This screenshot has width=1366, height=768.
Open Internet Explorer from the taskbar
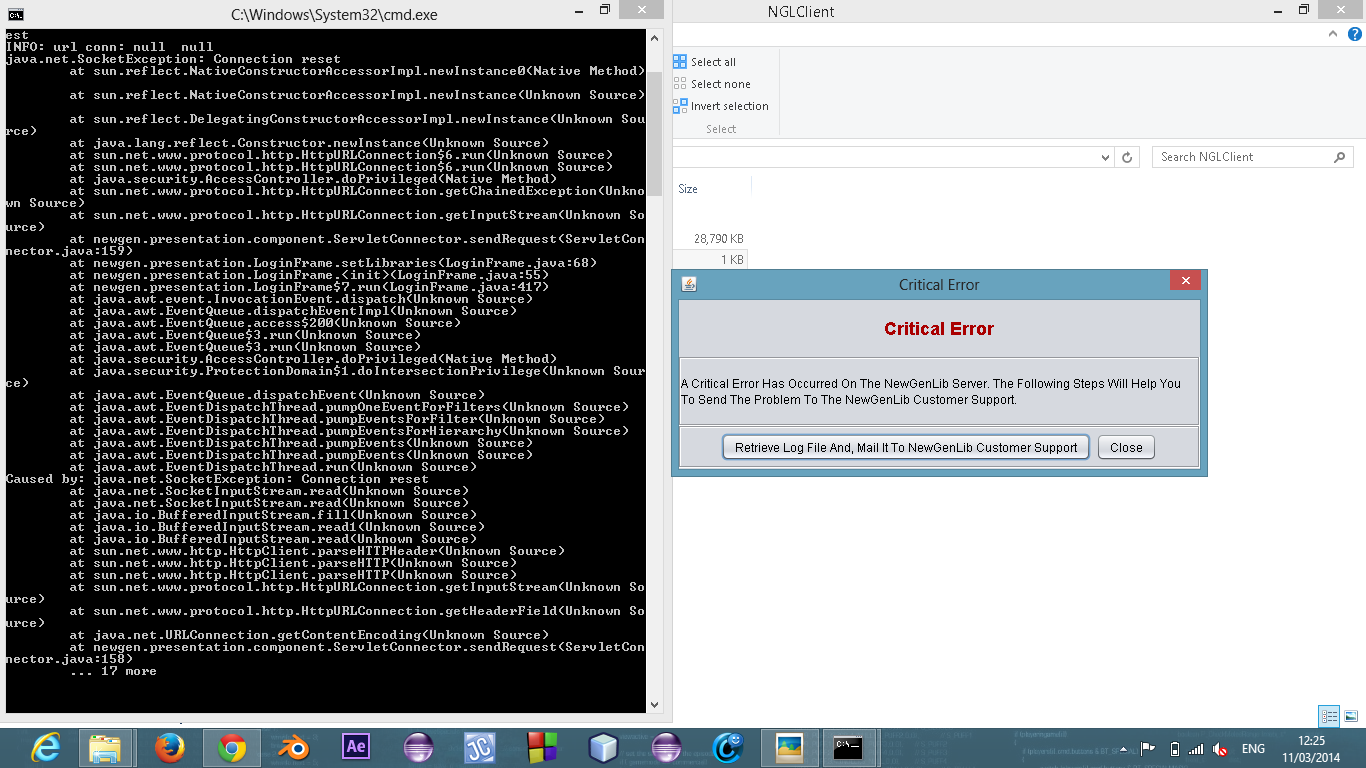coord(45,747)
